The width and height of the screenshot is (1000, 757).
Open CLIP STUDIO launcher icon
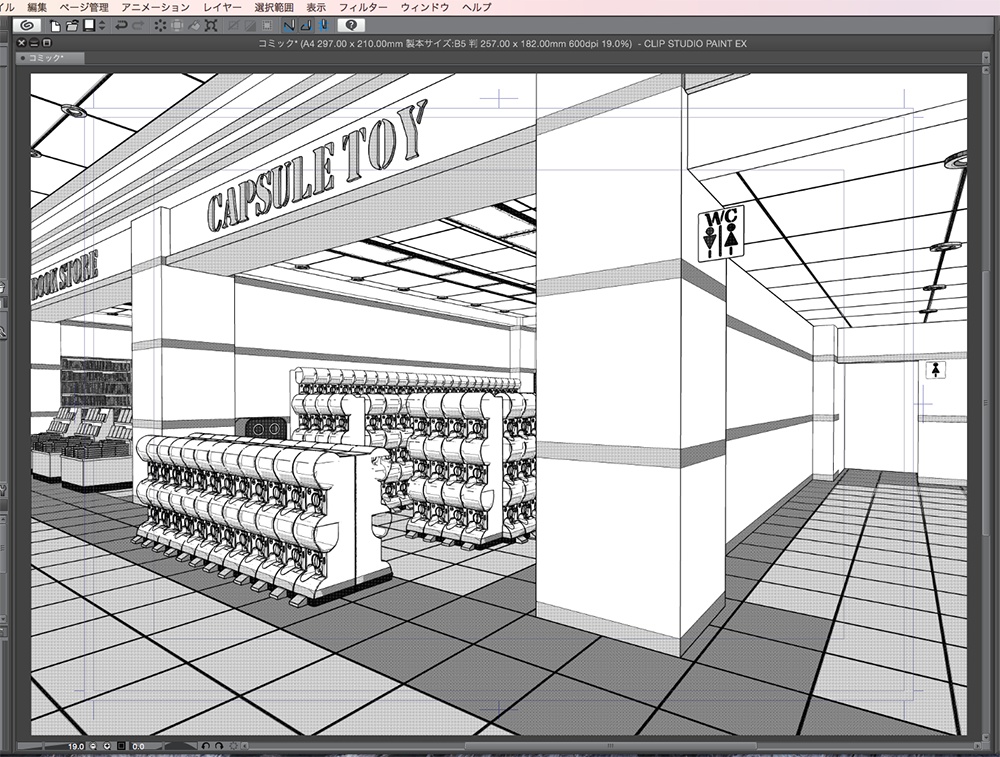pos(27,25)
